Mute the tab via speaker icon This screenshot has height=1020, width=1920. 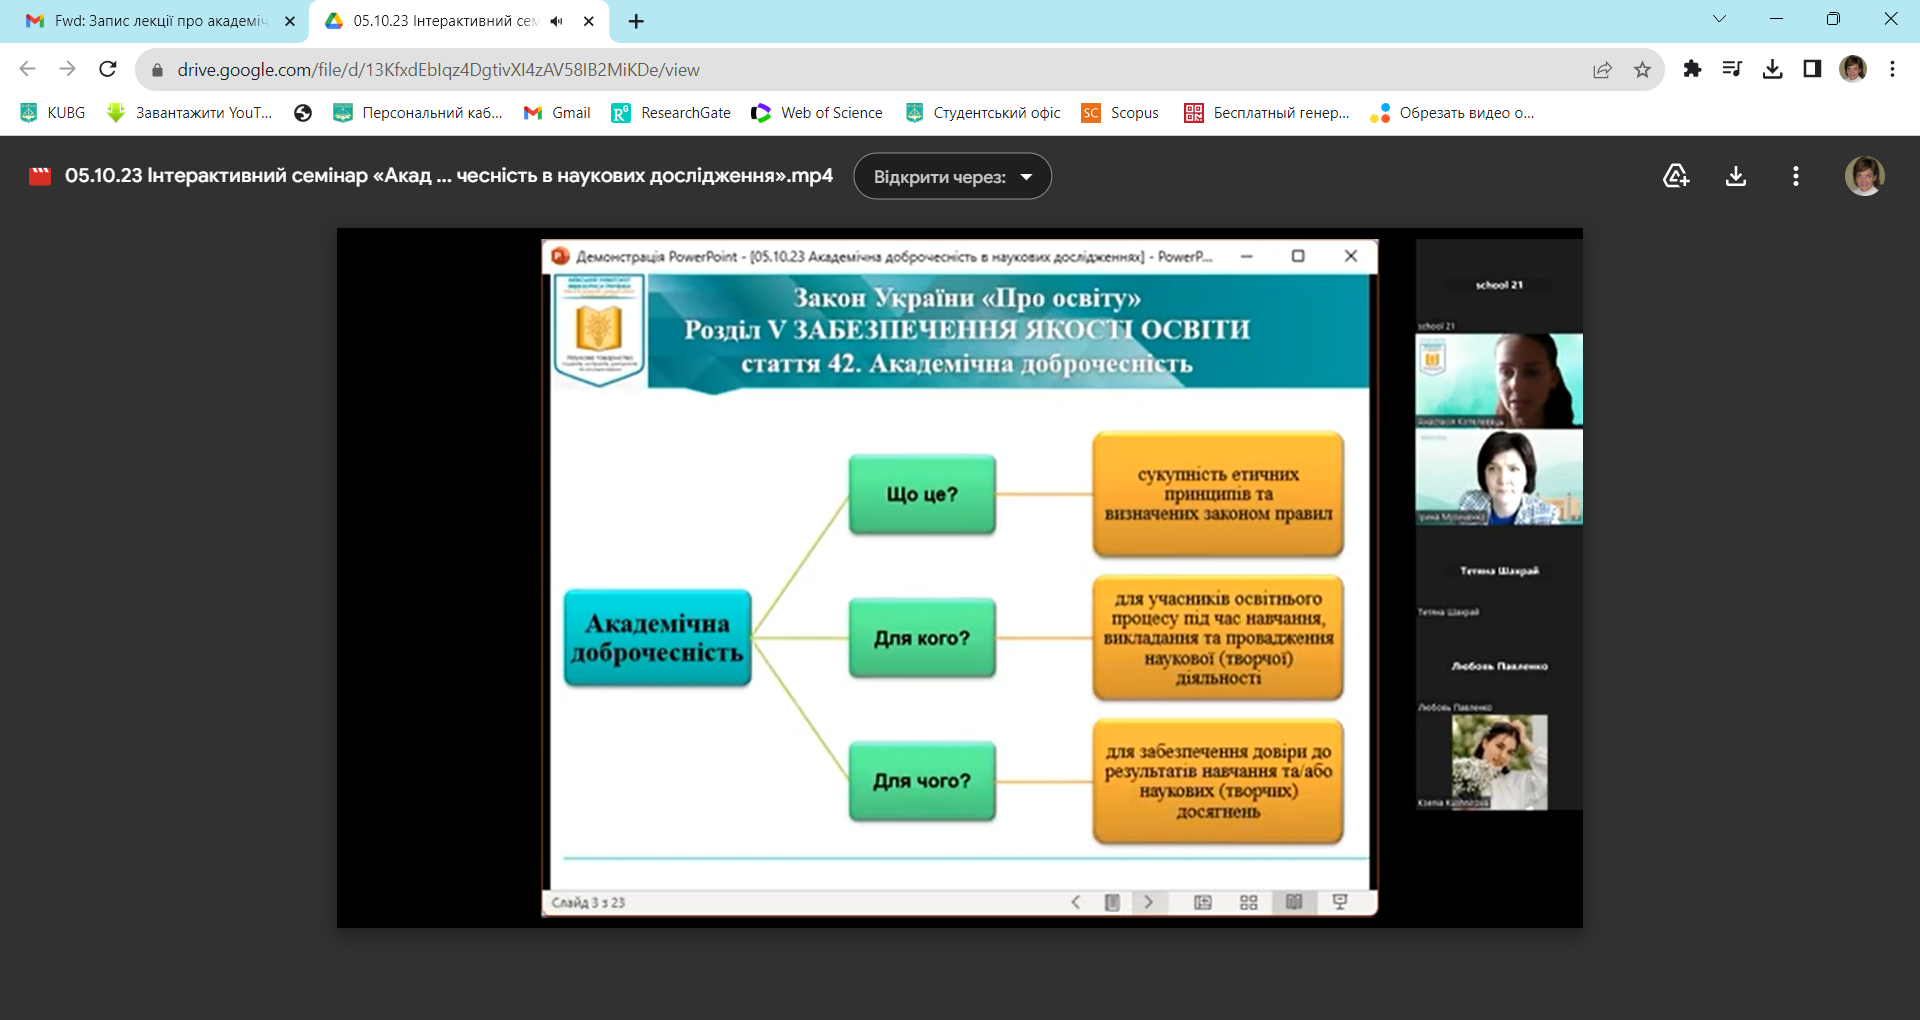pyautogui.click(x=557, y=21)
